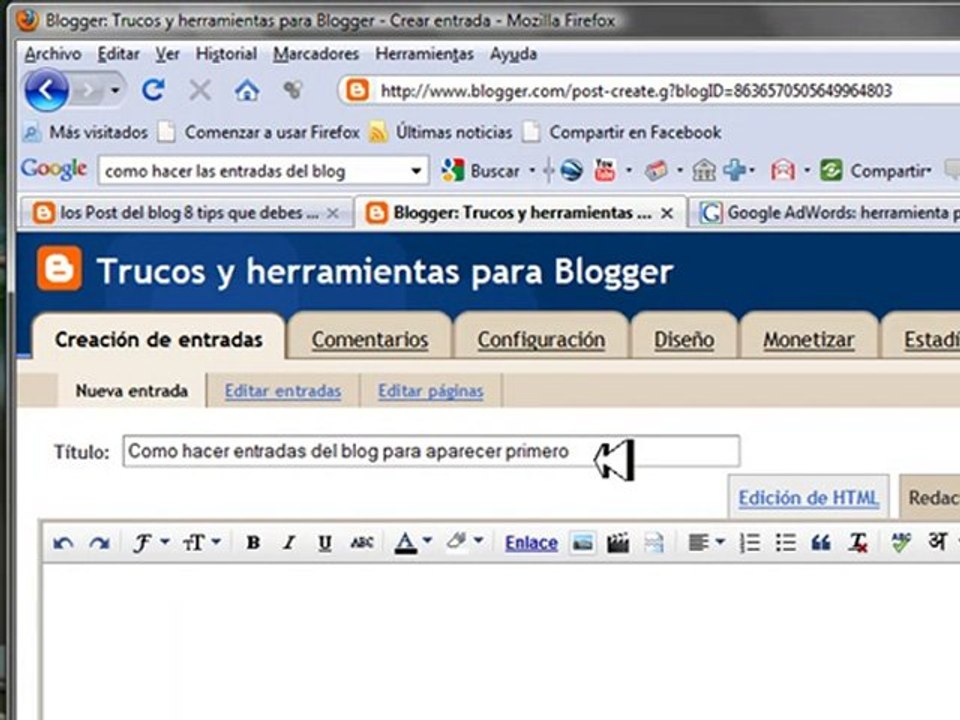
Task: Click the Hindi transliteration icon
Action: click(937, 541)
